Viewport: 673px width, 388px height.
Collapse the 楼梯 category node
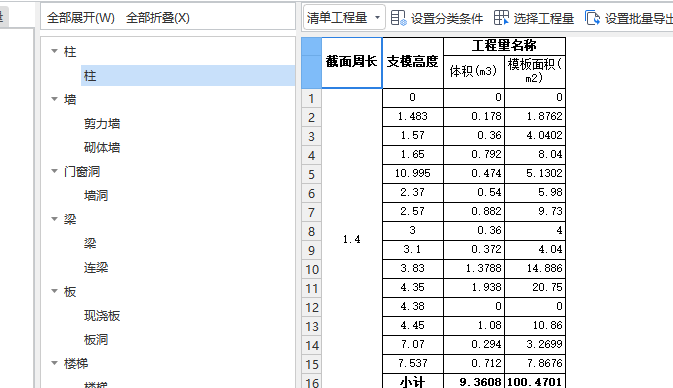click(55, 364)
